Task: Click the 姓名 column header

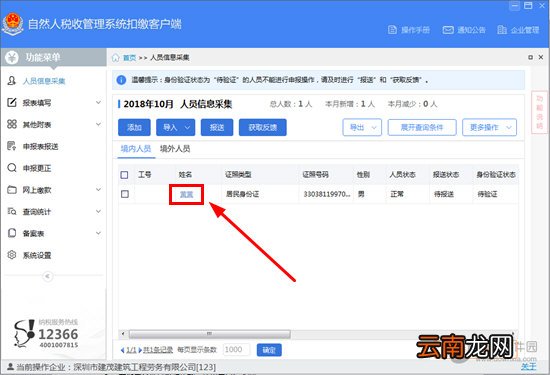Action: 185,175
